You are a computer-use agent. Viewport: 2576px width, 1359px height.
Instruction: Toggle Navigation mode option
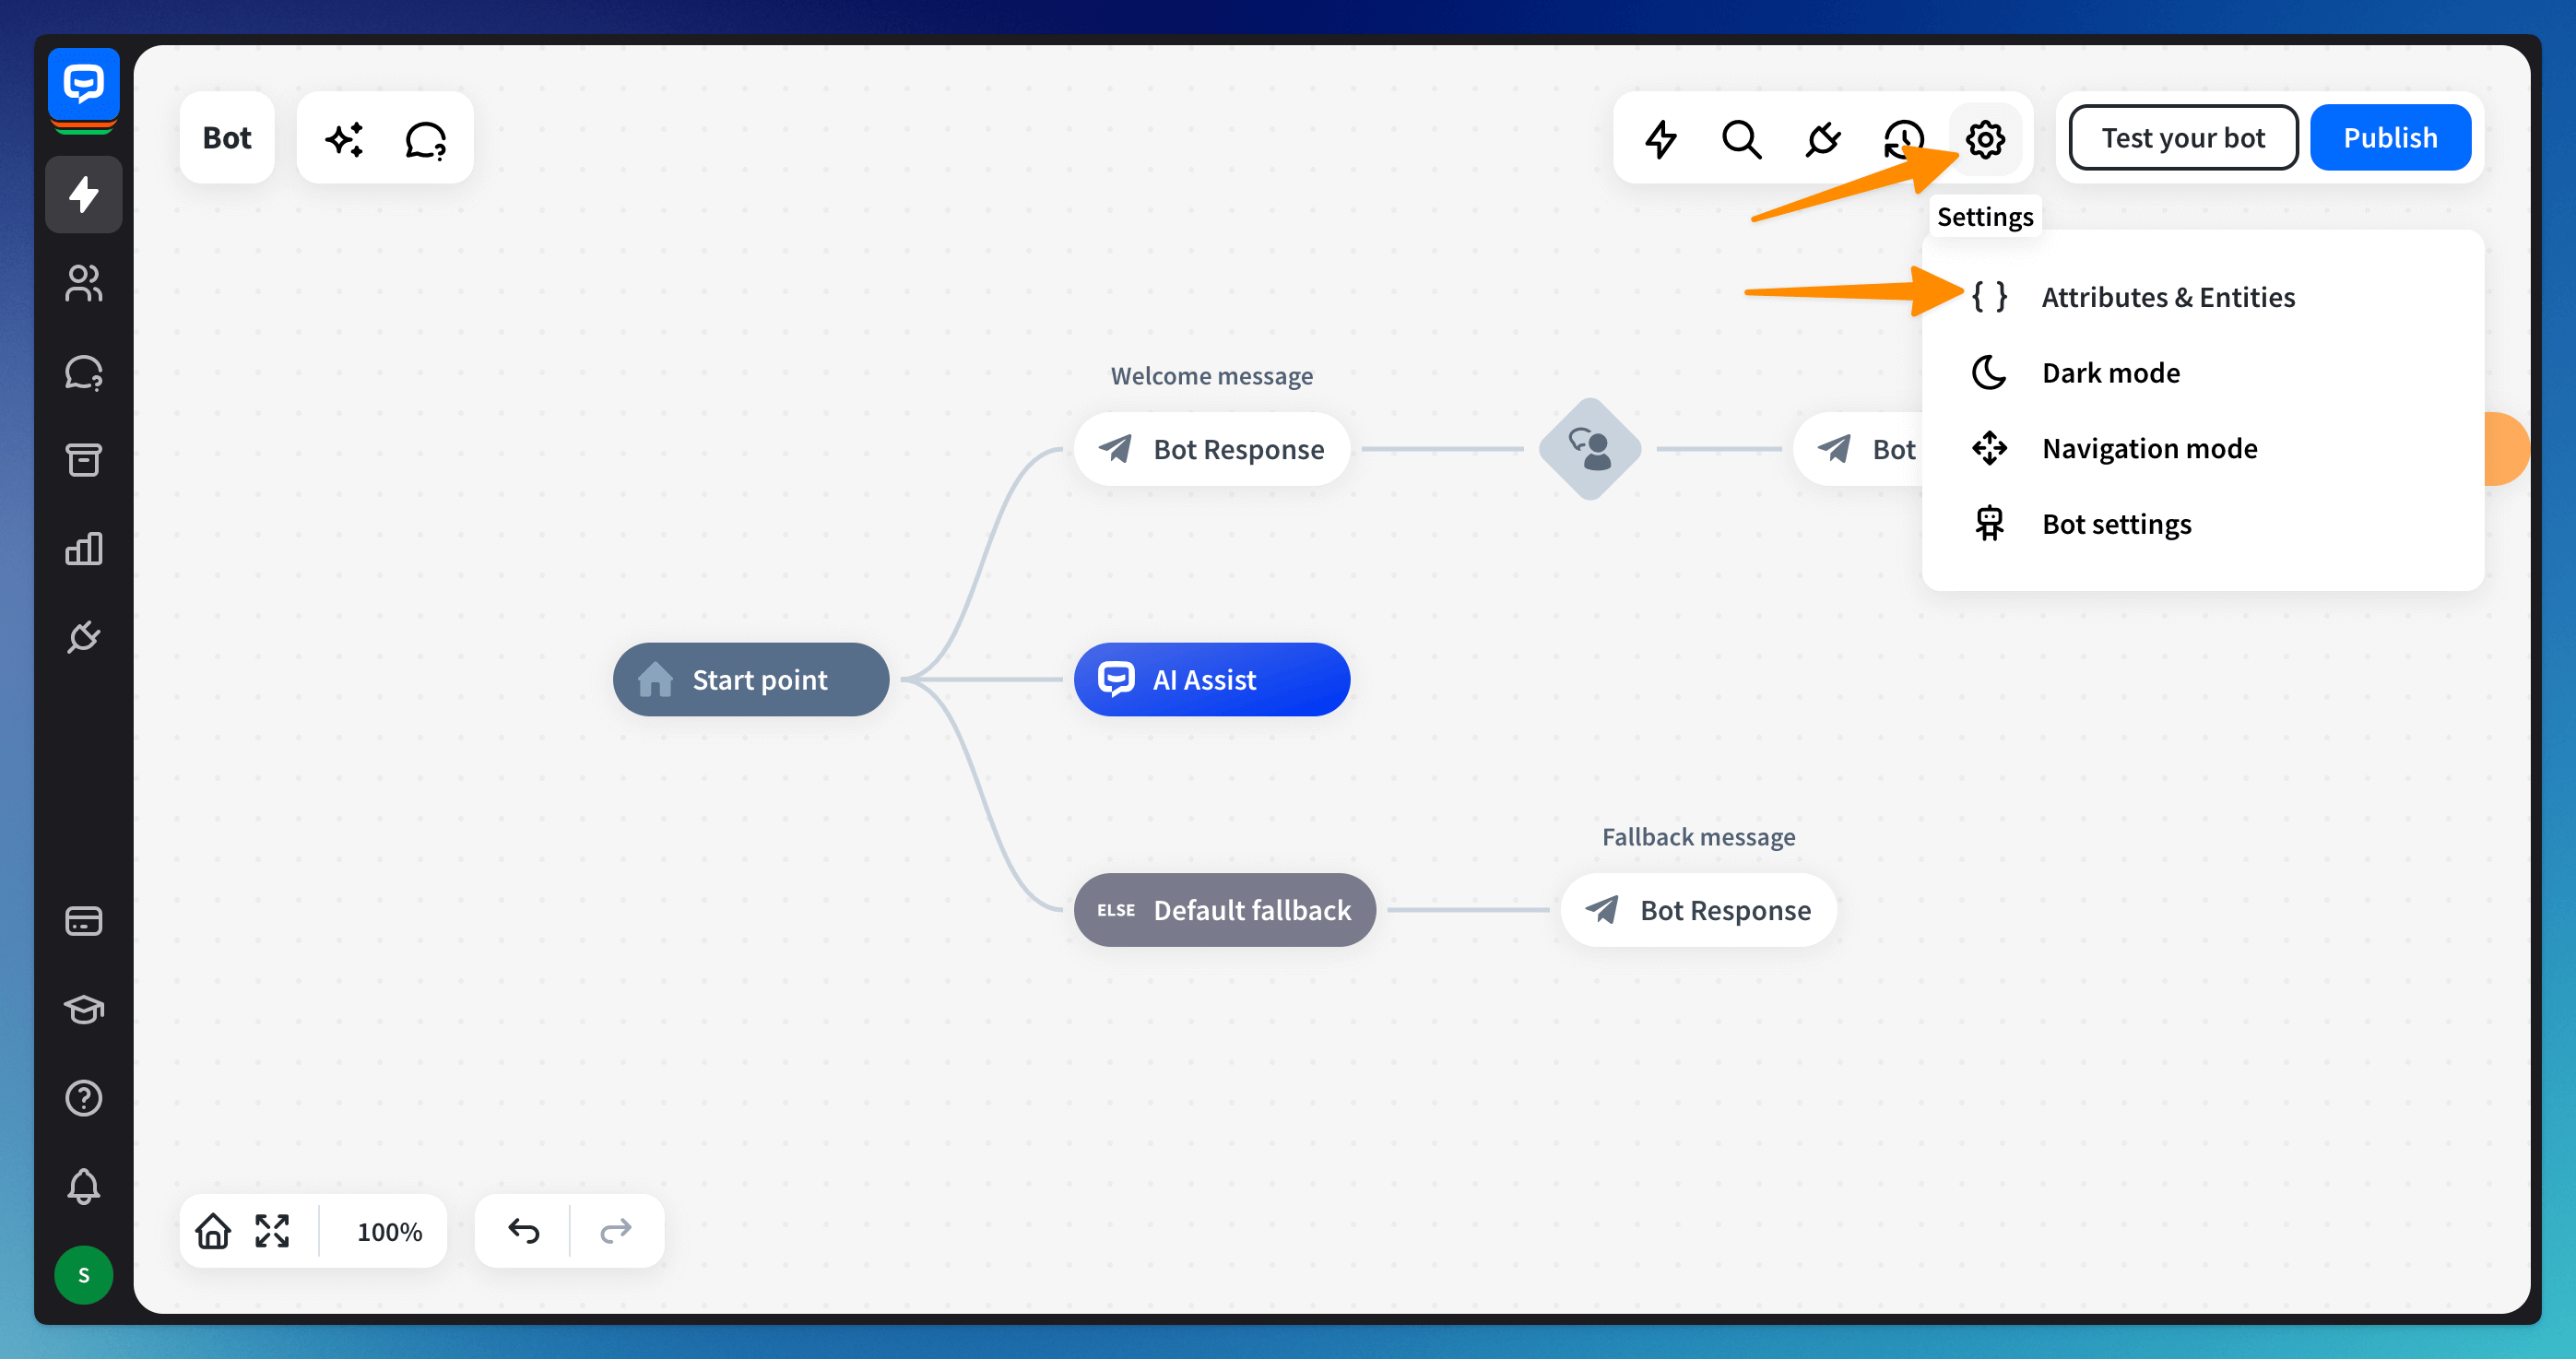(x=2149, y=448)
